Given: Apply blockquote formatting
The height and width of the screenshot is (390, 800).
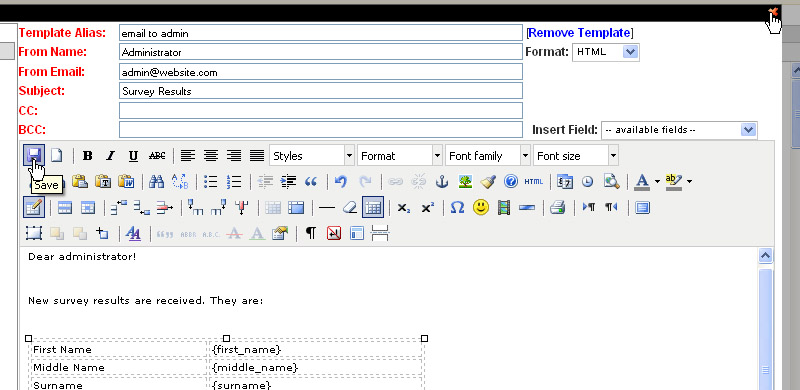Looking at the screenshot, I should tap(311, 181).
